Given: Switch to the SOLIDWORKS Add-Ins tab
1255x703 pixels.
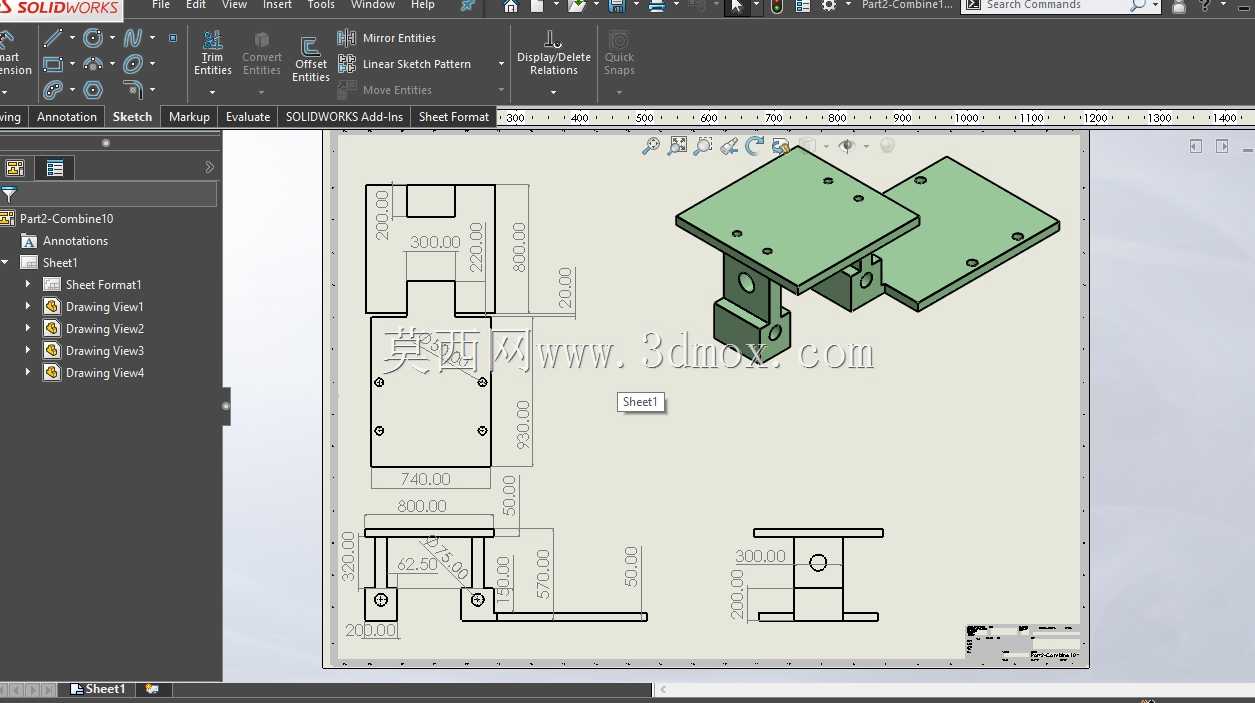Looking at the screenshot, I should 344,117.
